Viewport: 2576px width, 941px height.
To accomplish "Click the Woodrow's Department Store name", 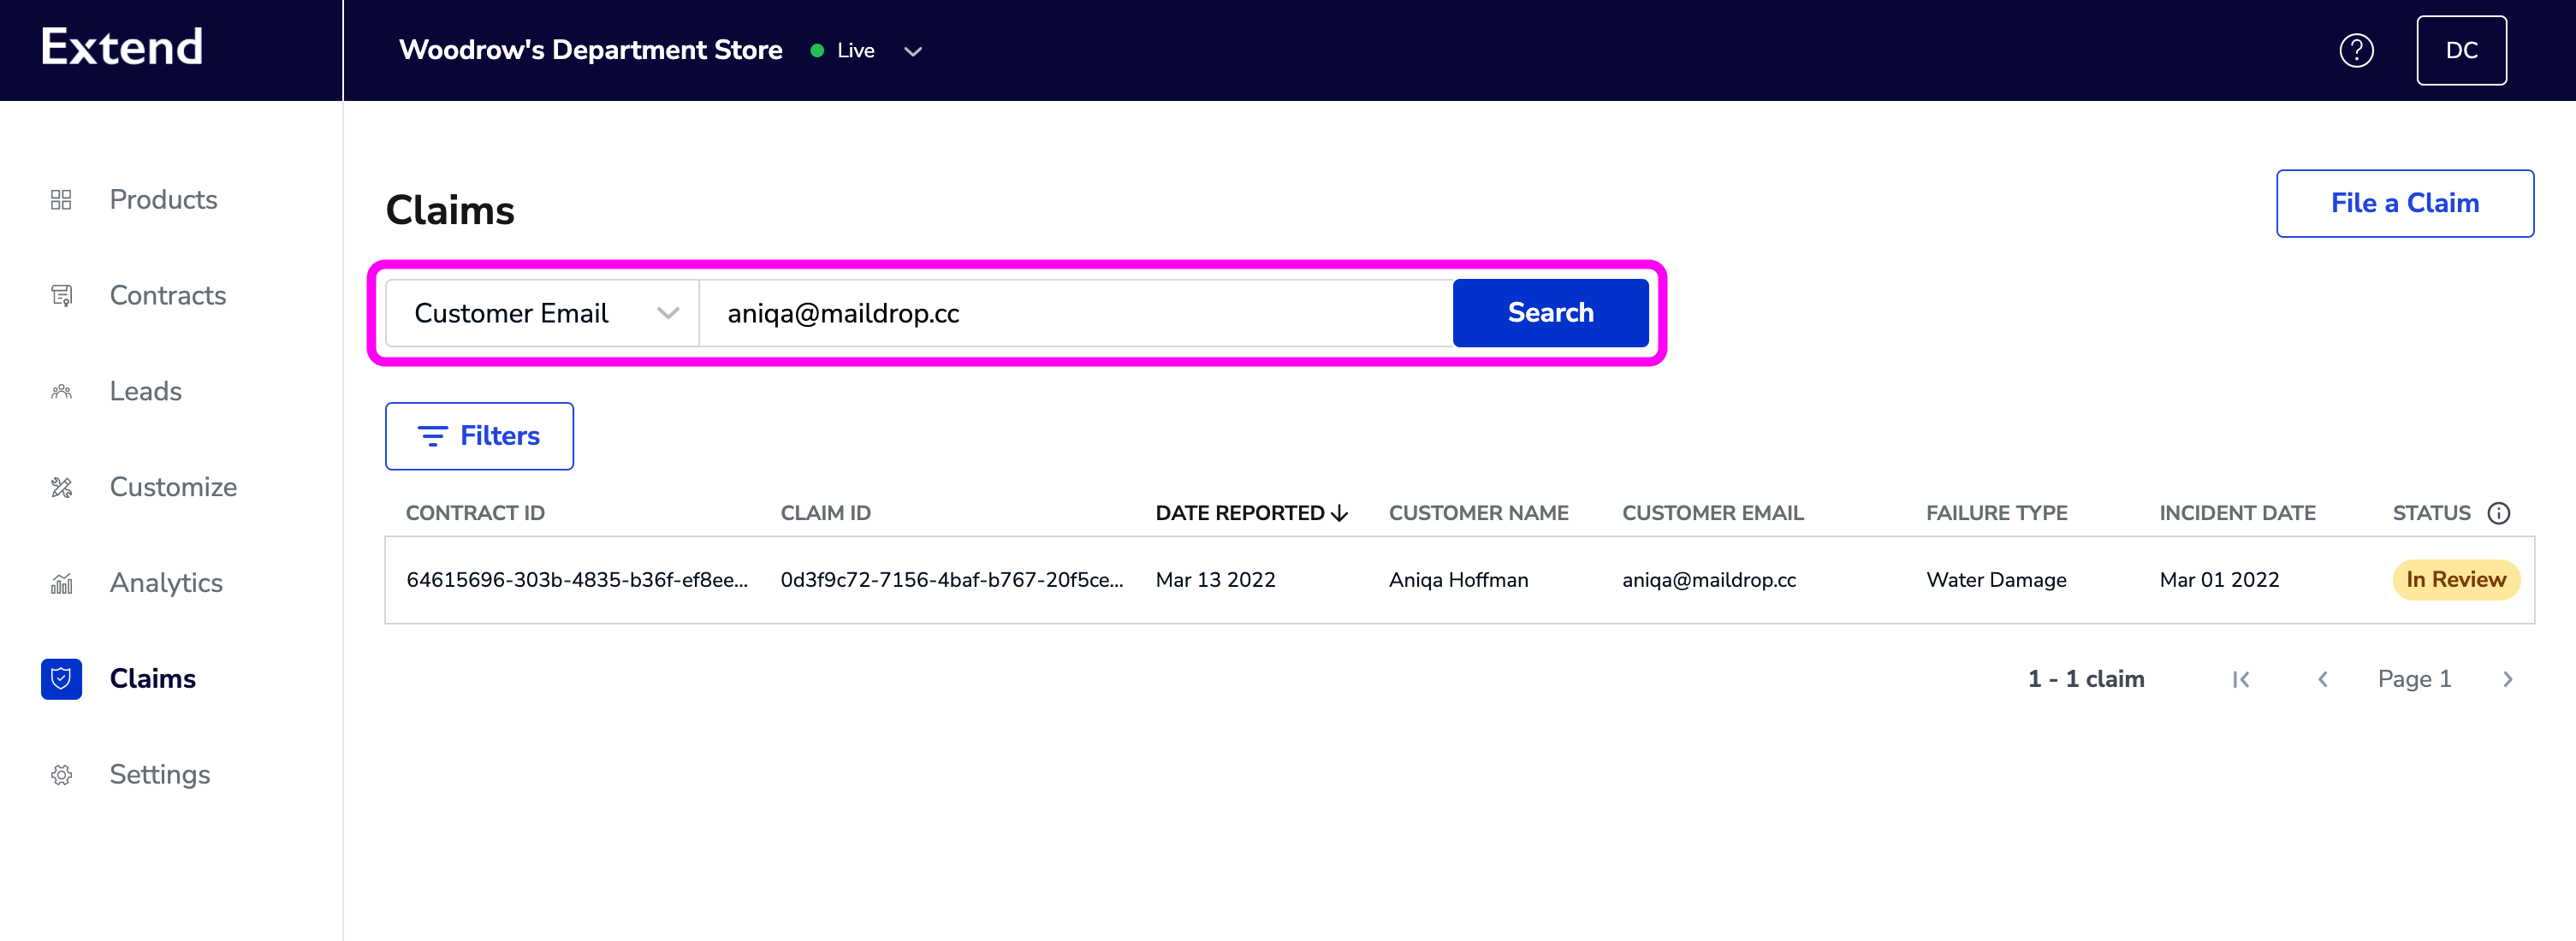I will [x=590, y=50].
